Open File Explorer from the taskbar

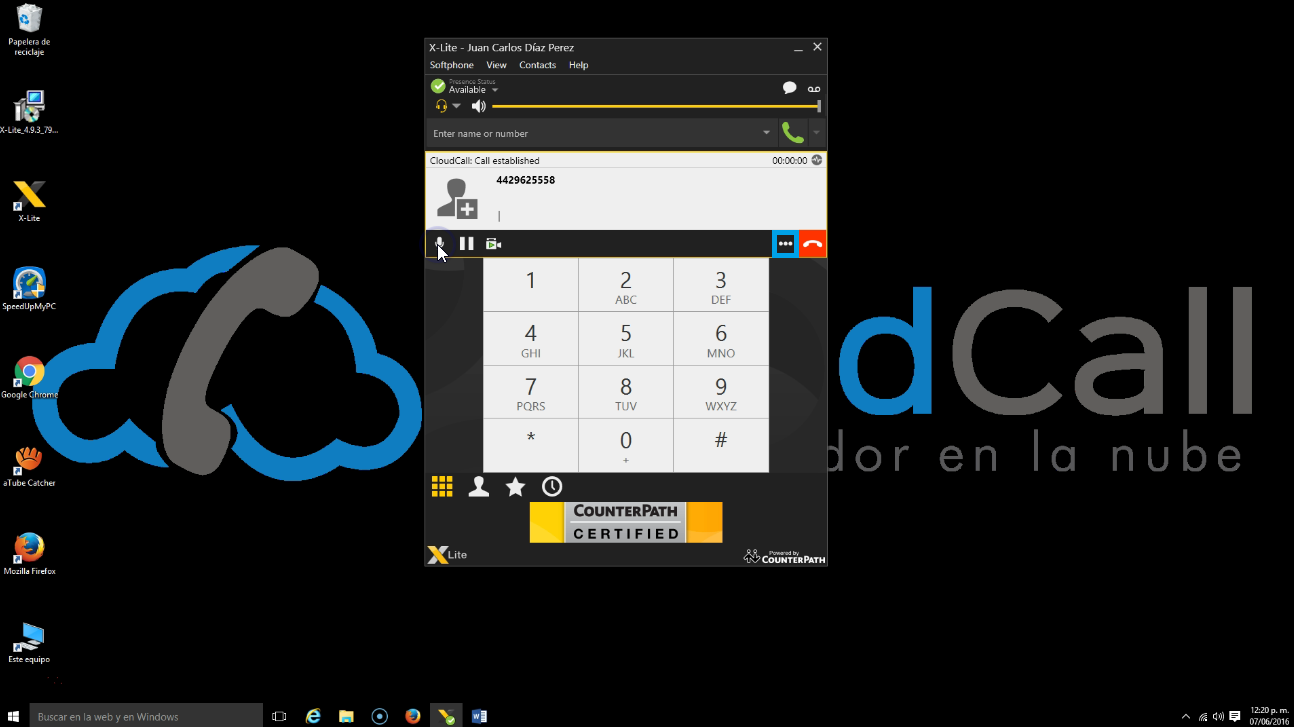coord(346,716)
